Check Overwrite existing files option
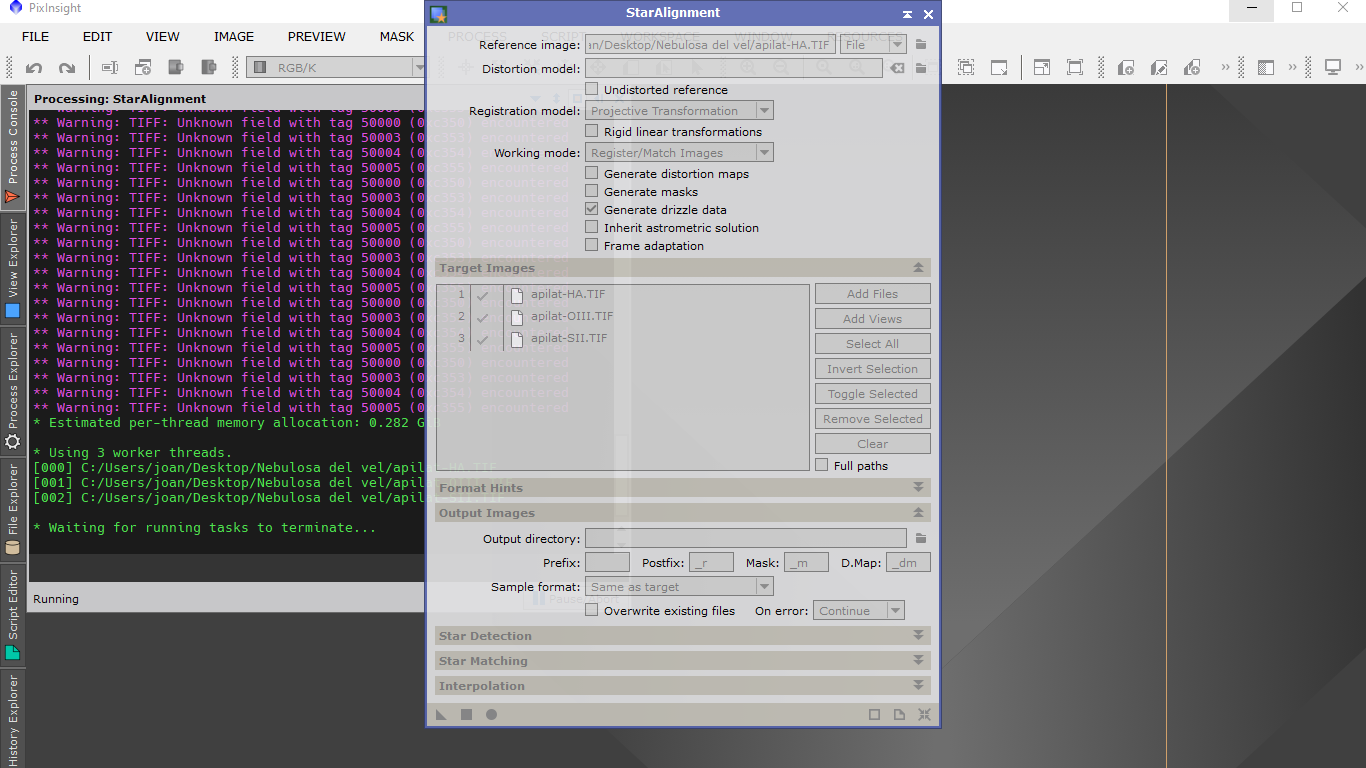The height and width of the screenshot is (768, 1366). pos(592,611)
